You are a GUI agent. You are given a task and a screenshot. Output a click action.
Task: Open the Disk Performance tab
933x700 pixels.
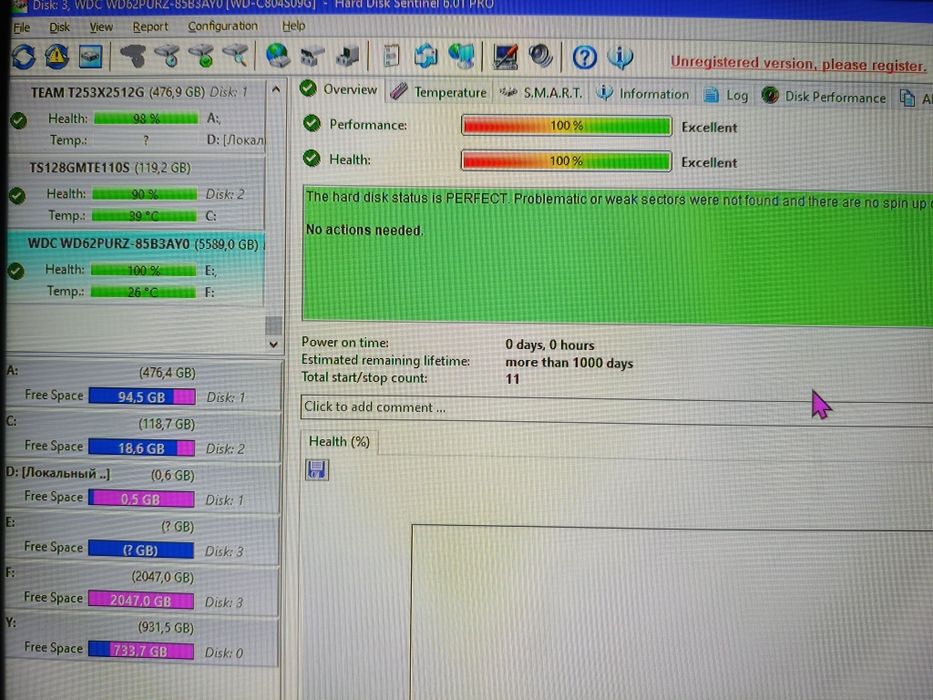(x=824, y=96)
